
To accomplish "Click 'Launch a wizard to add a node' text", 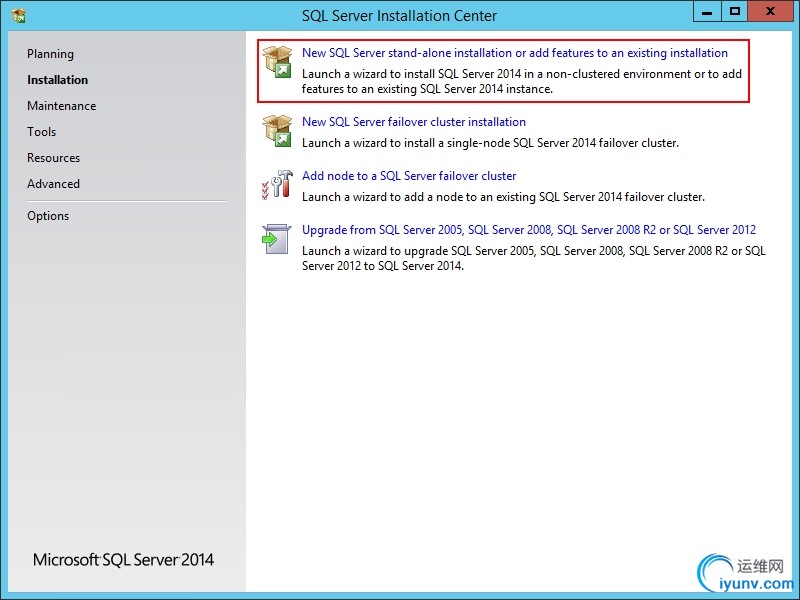I will pos(503,197).
